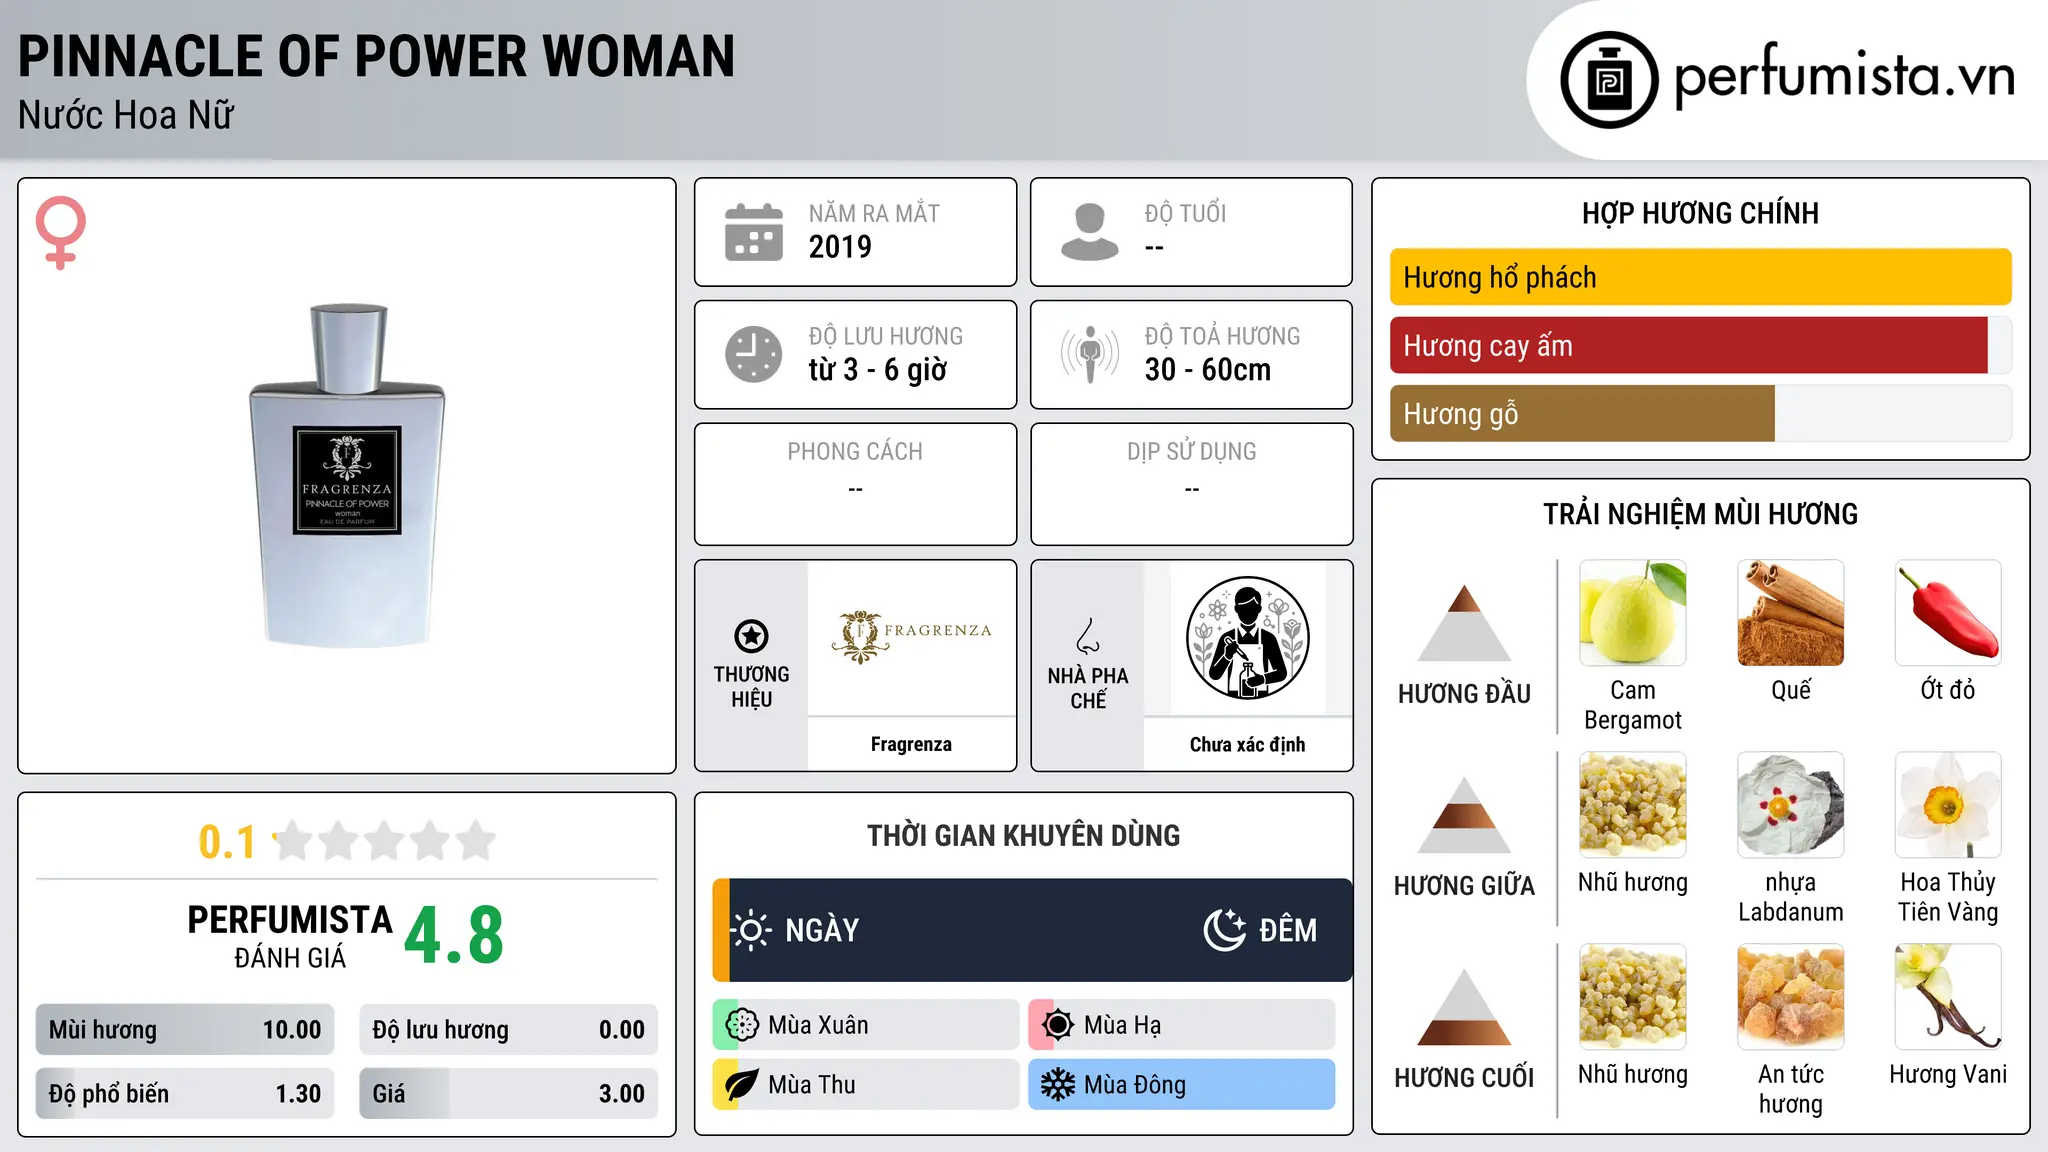Click the Hương đầu pyramid icon
The width and height of the screenshot is (2048, 1152).
[1465, 622]
